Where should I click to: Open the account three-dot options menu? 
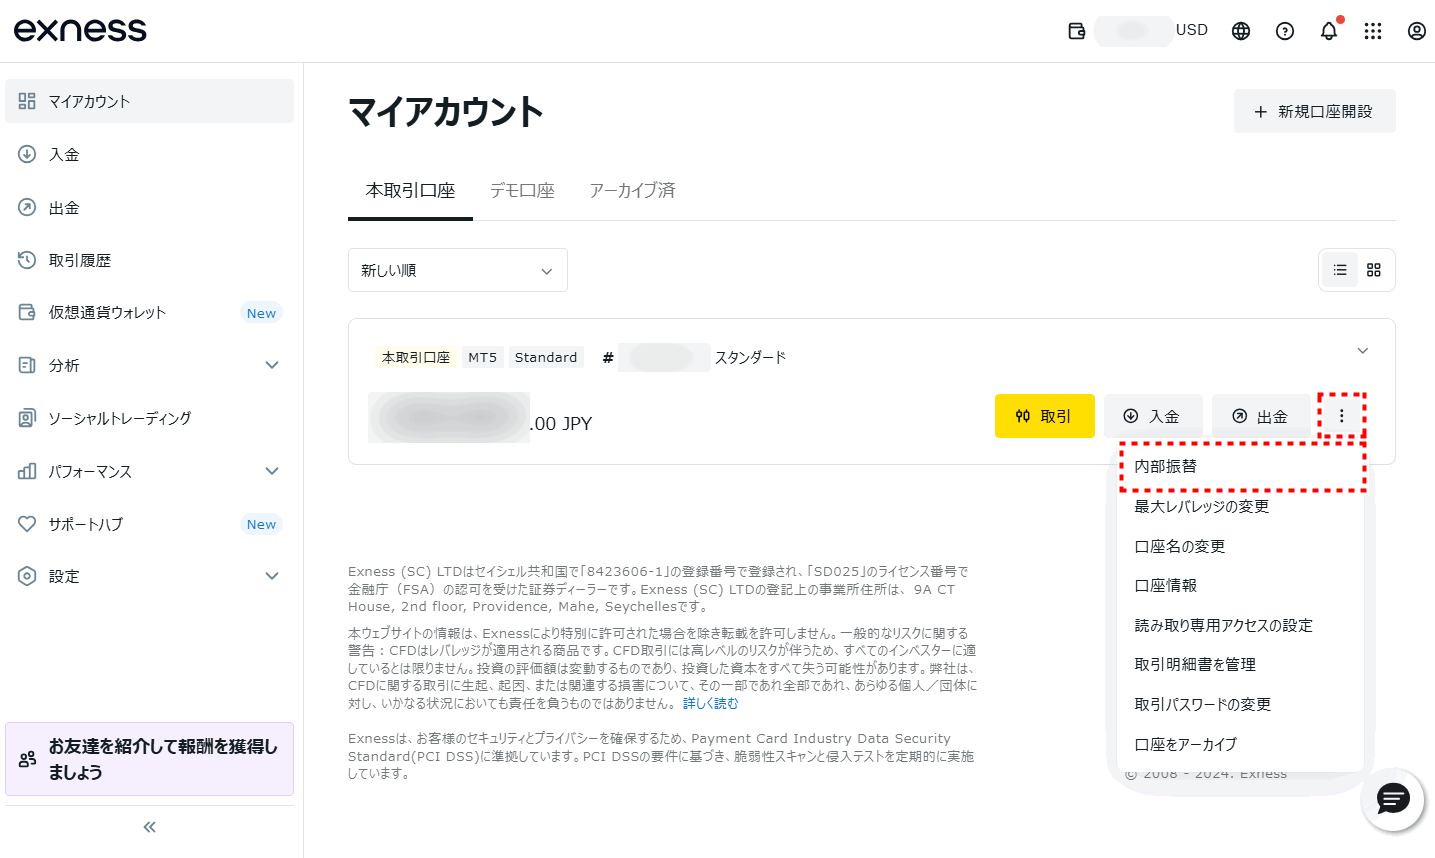click(1342, 416)
